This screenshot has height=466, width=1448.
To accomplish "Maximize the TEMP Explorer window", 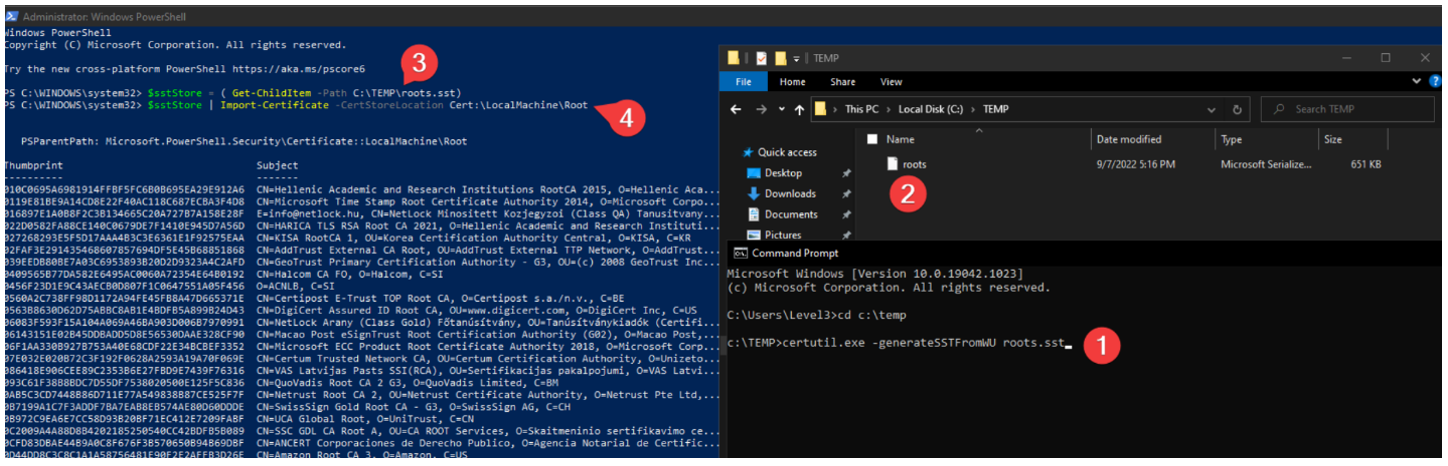I will pyautogui.click(x=1385, y=58).
